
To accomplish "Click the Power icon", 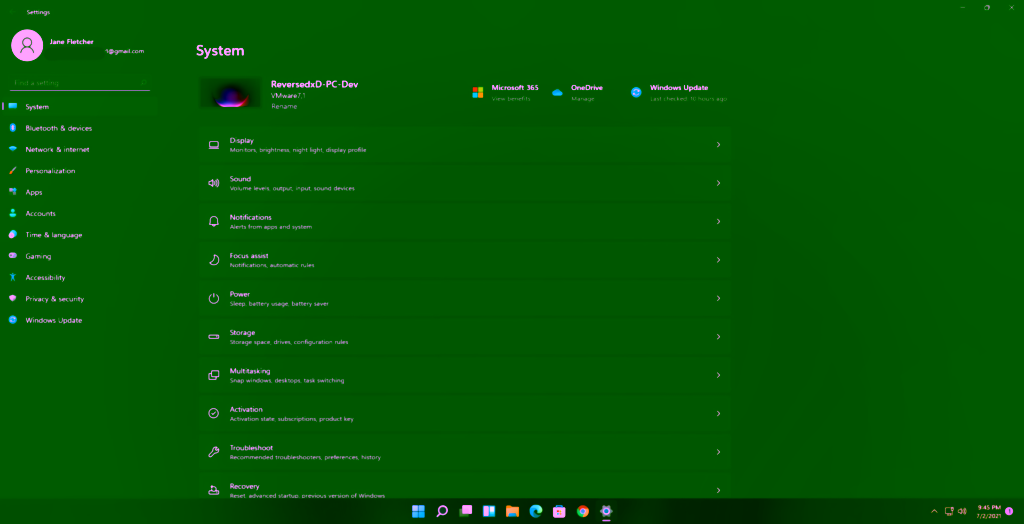I will pos(213,298).
